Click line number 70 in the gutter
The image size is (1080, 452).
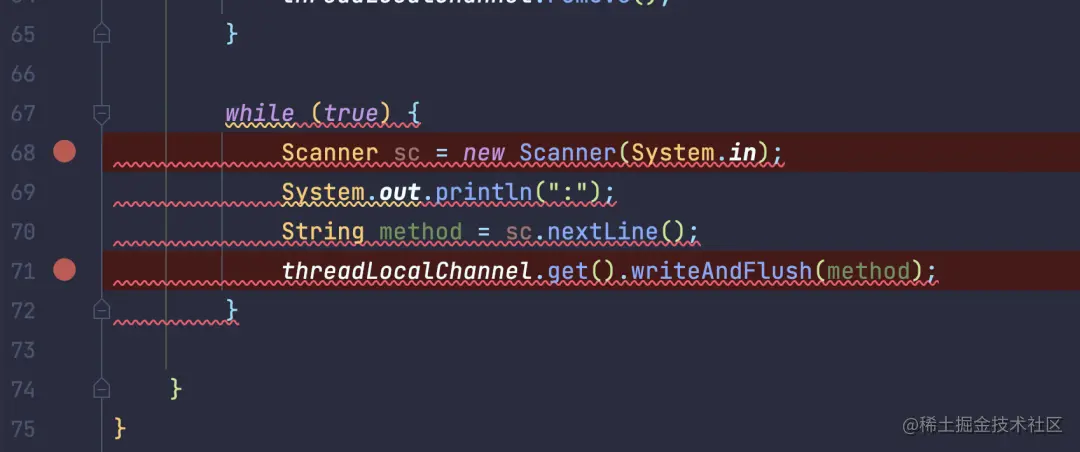(23, 232)
